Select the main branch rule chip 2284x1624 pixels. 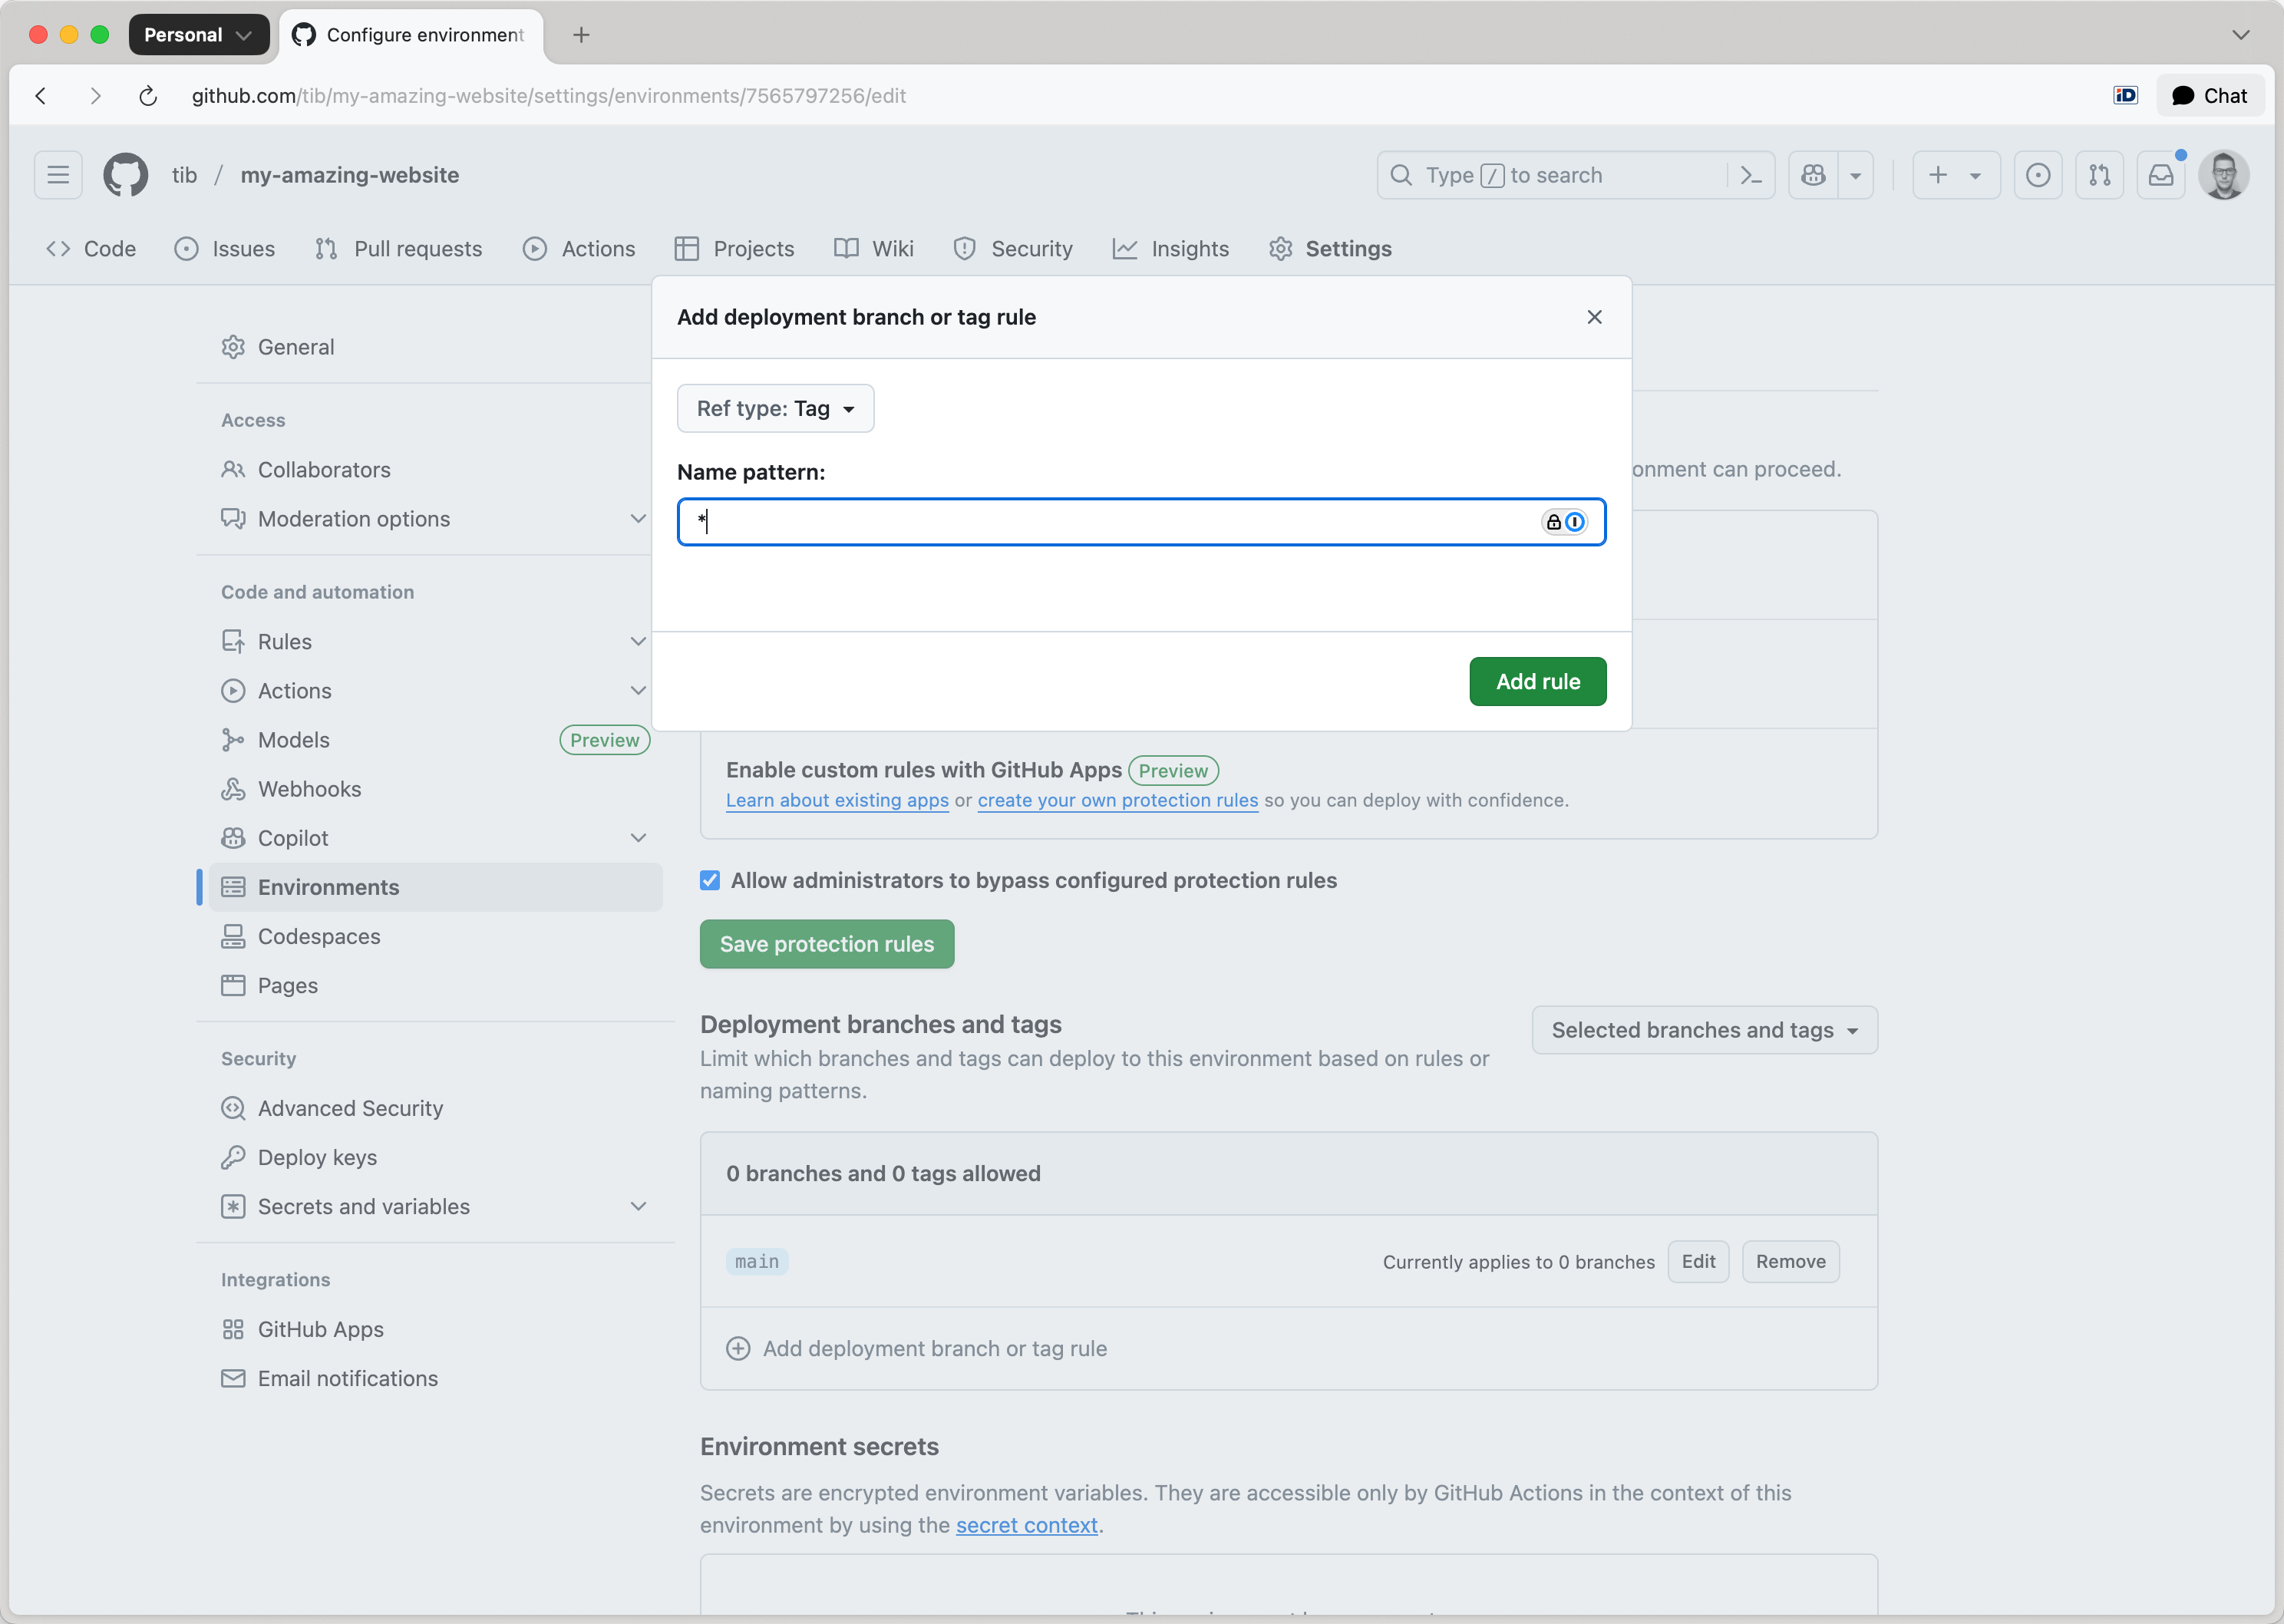point(756,1261)
